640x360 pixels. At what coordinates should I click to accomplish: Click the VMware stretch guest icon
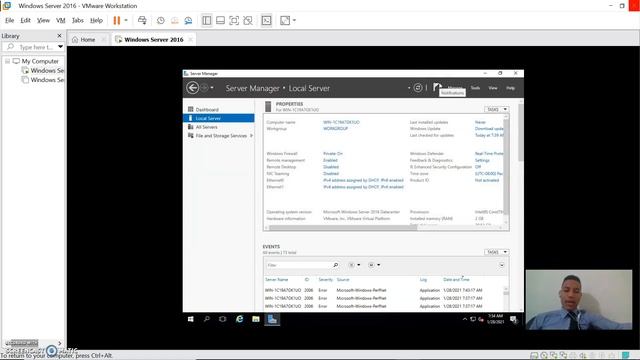[285, 20]
